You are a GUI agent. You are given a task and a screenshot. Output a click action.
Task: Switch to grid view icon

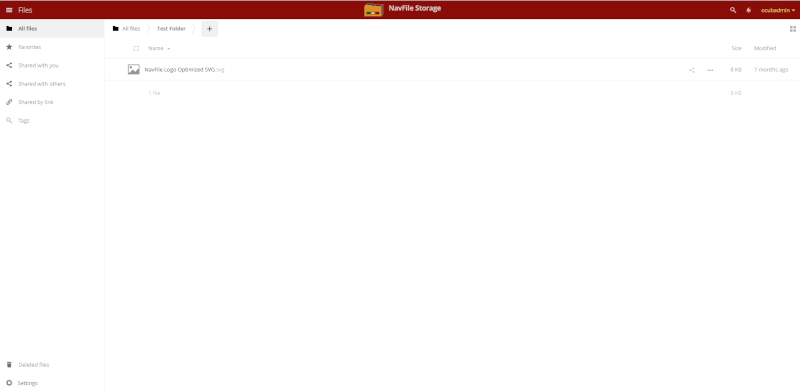tap(792, 29)
